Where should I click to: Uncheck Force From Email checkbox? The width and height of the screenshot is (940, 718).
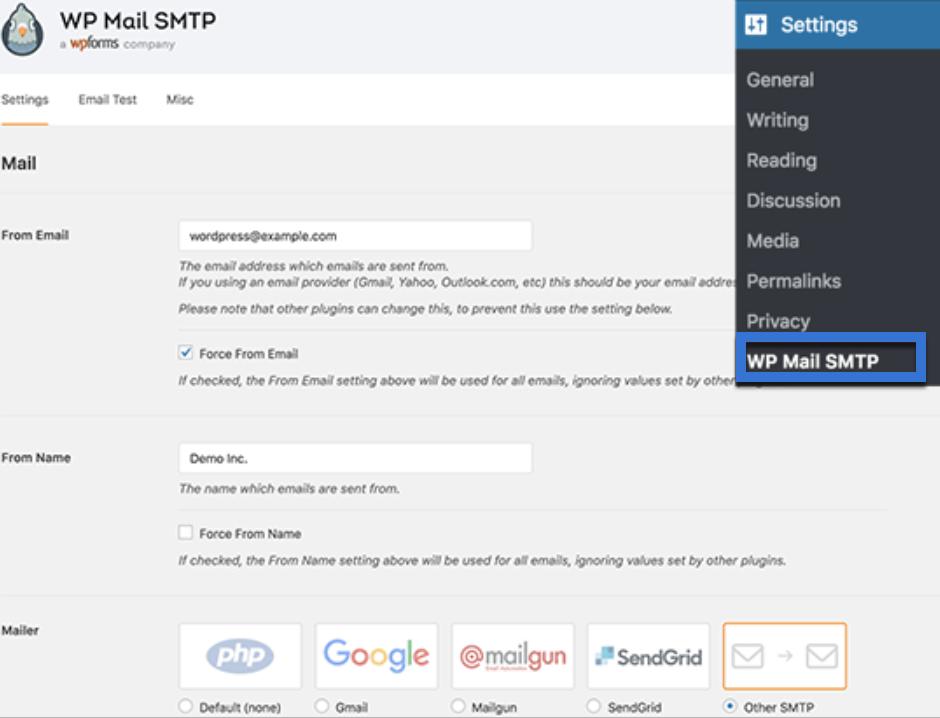point(186,352)
